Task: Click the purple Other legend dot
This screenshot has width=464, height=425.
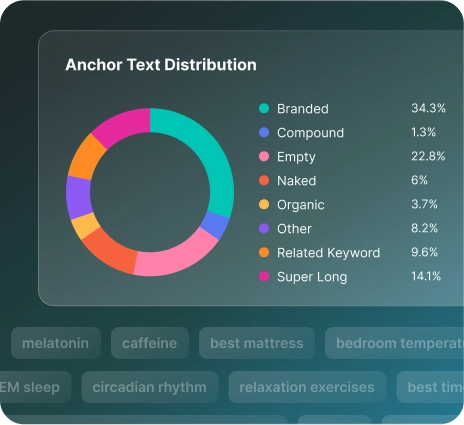Action: coord(264,228)
